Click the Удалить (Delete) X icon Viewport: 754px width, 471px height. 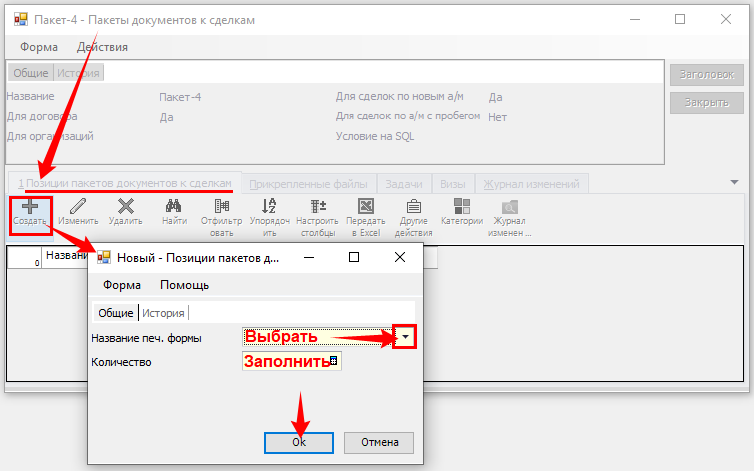pyautogui.click(x=125, y=206)
